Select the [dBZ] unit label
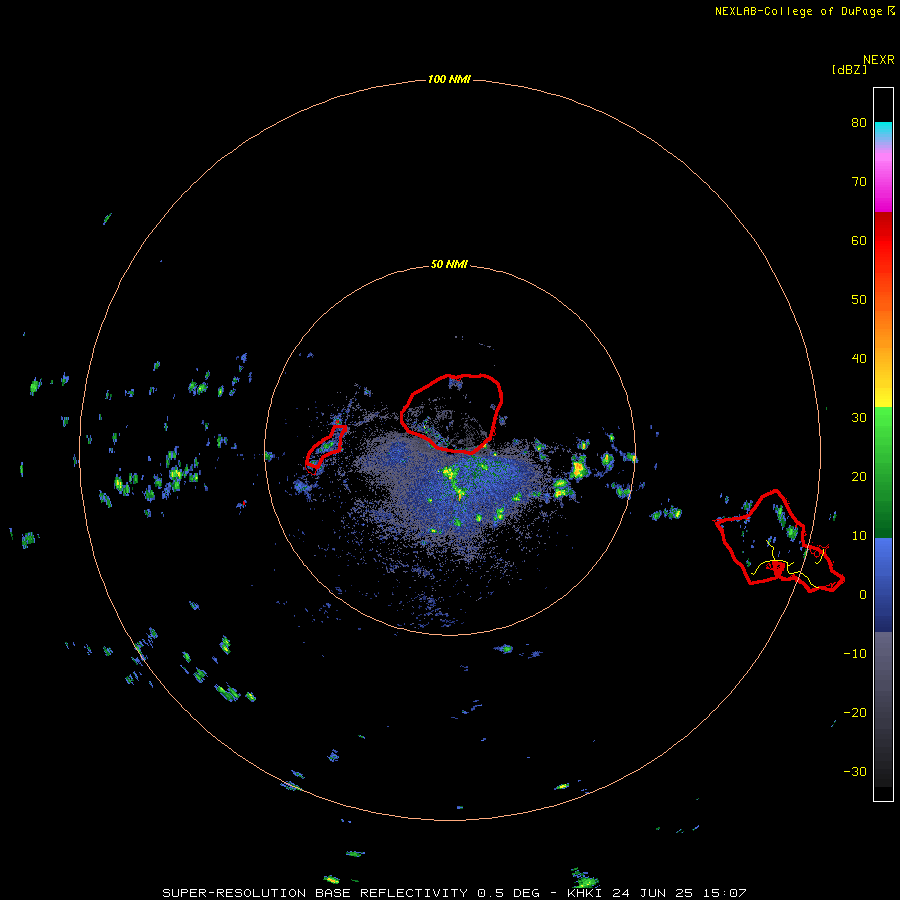 849,69
